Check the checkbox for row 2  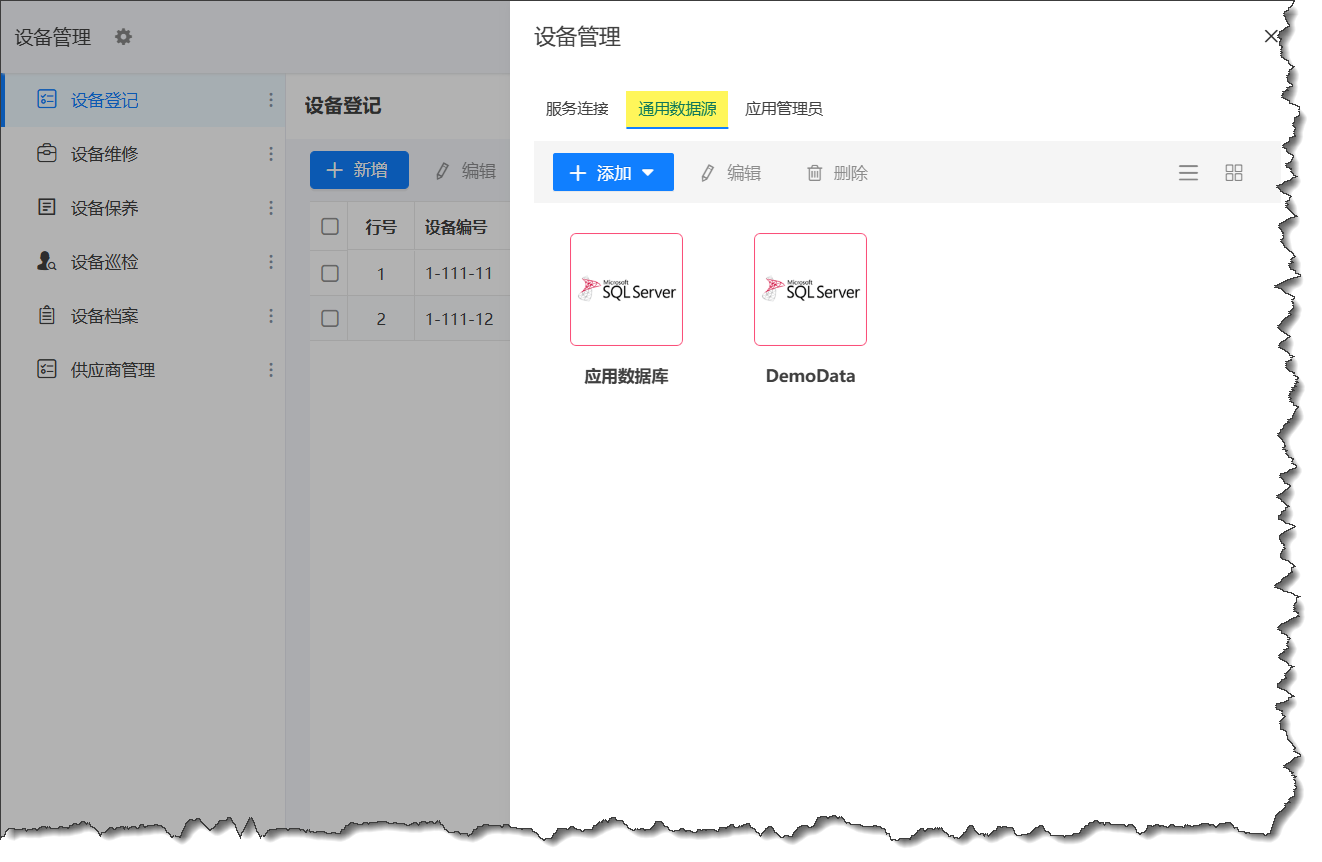(x=328, y=318)
